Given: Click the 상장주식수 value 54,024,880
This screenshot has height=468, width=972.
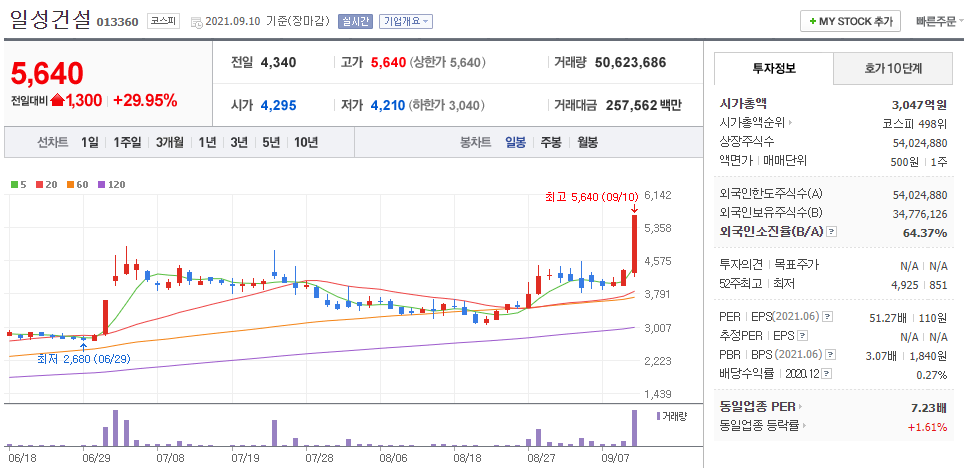Looking at the screenshot, I should pyautogui.click(x=920, y=143).
